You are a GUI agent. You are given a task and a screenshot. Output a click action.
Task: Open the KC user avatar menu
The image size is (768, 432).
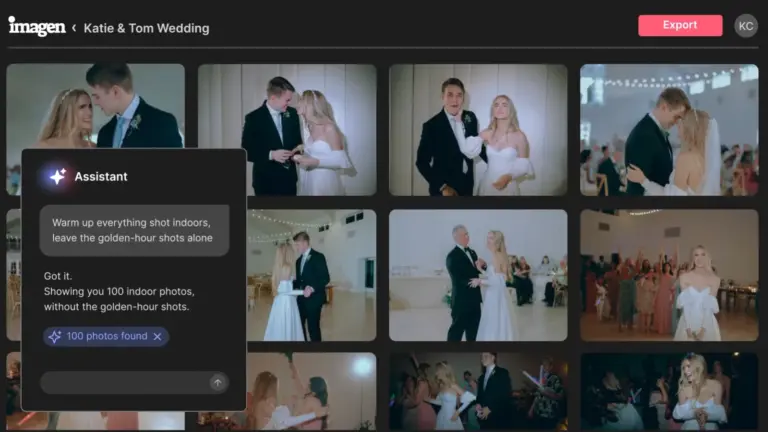tap(745, 26)
